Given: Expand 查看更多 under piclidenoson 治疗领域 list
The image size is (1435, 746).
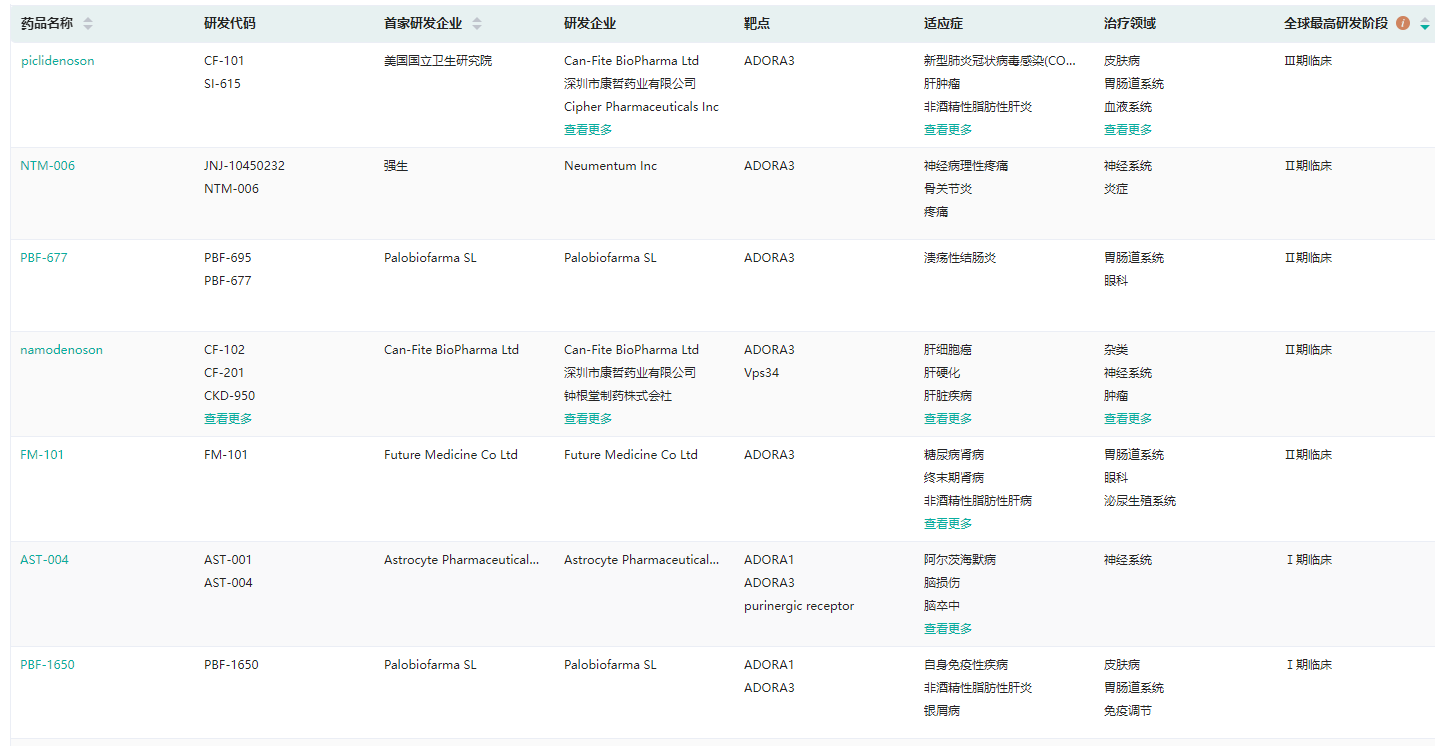Looking at the screenshot, I should pyautogui.click(x=1128, y=130).
